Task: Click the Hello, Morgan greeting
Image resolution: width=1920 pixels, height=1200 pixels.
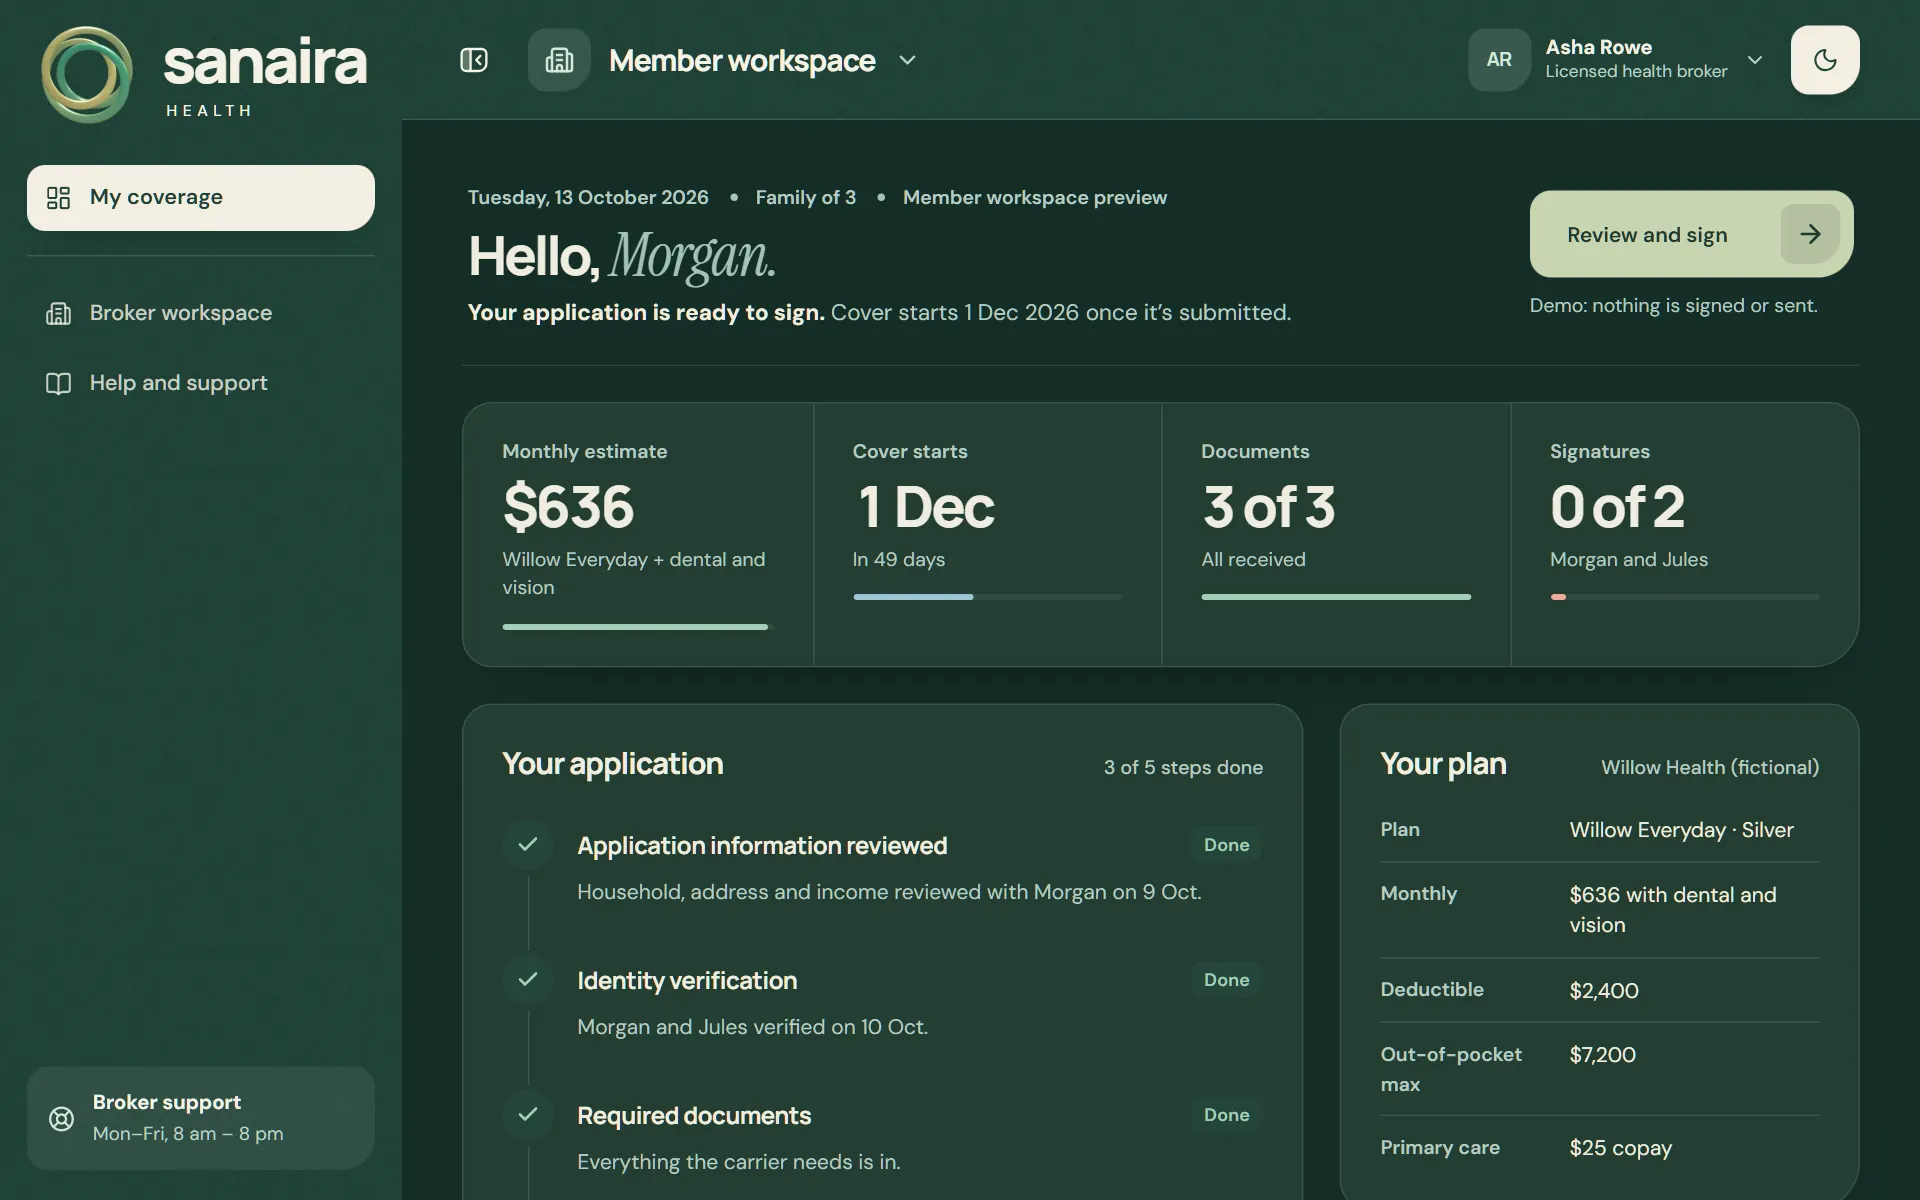Action: click(x=622, y=256)
